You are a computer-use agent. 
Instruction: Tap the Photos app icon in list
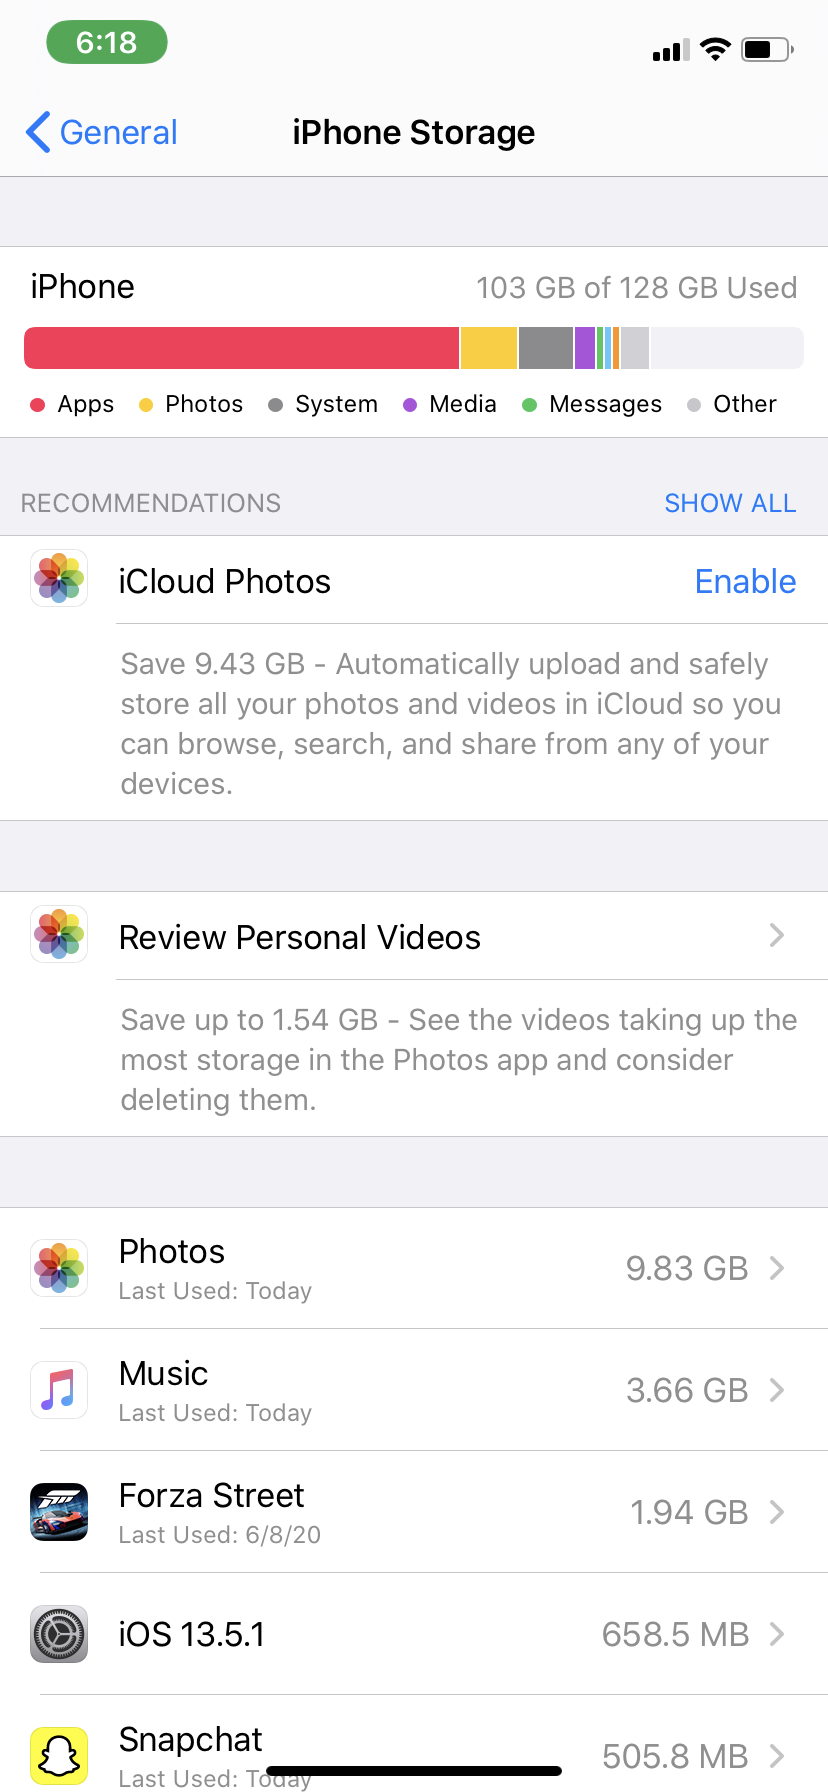[x=59, y=1268]
